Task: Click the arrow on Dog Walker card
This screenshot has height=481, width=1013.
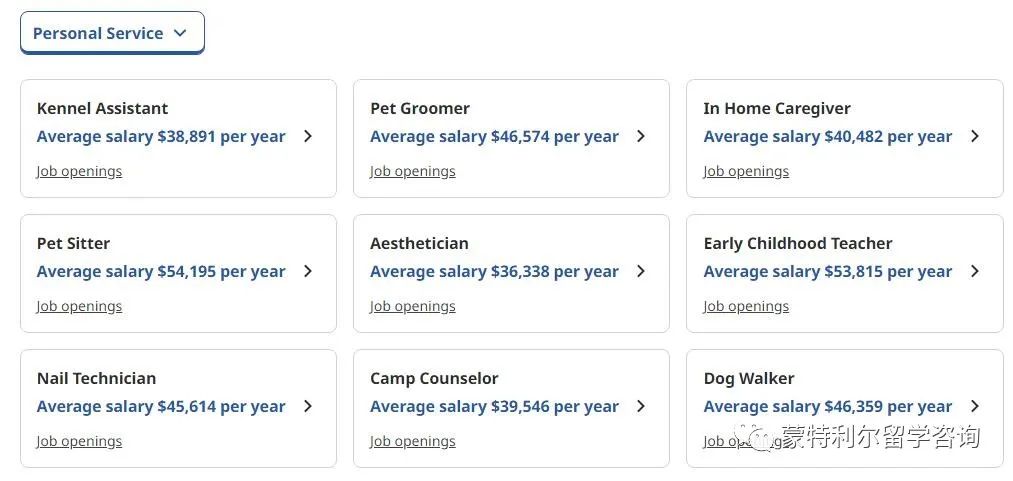Action: tap(975, 406)
